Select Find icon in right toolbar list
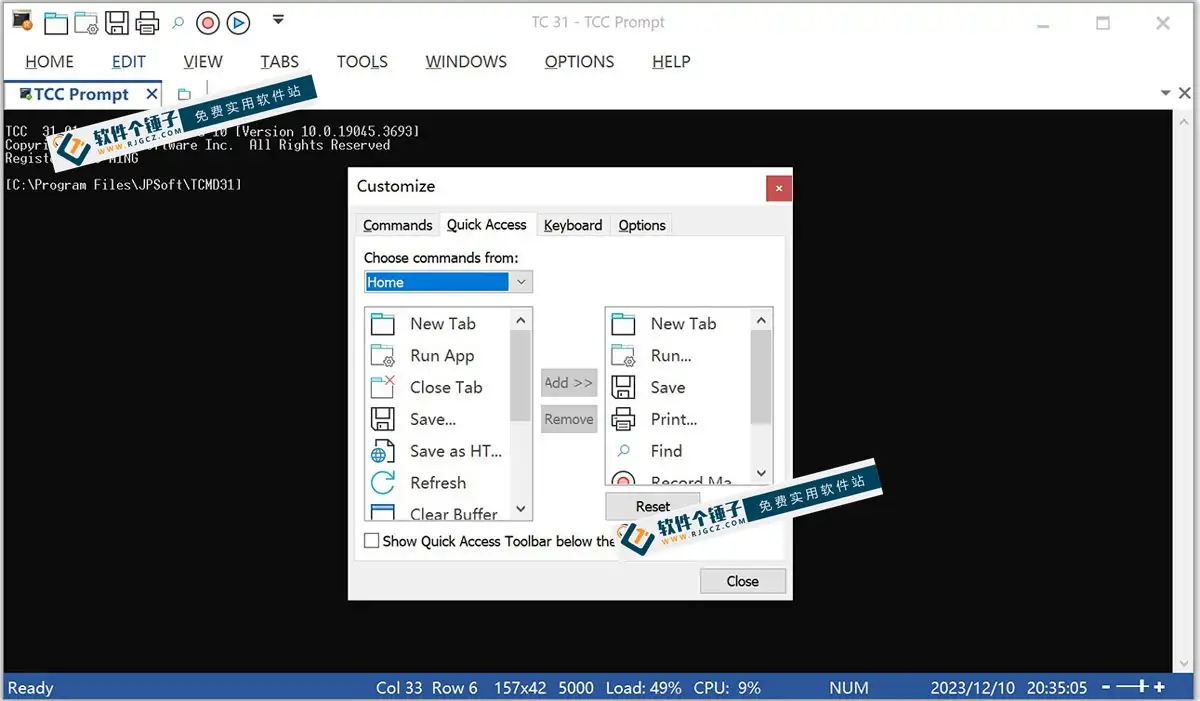1200x701 pixels. (x=623, y=451)
